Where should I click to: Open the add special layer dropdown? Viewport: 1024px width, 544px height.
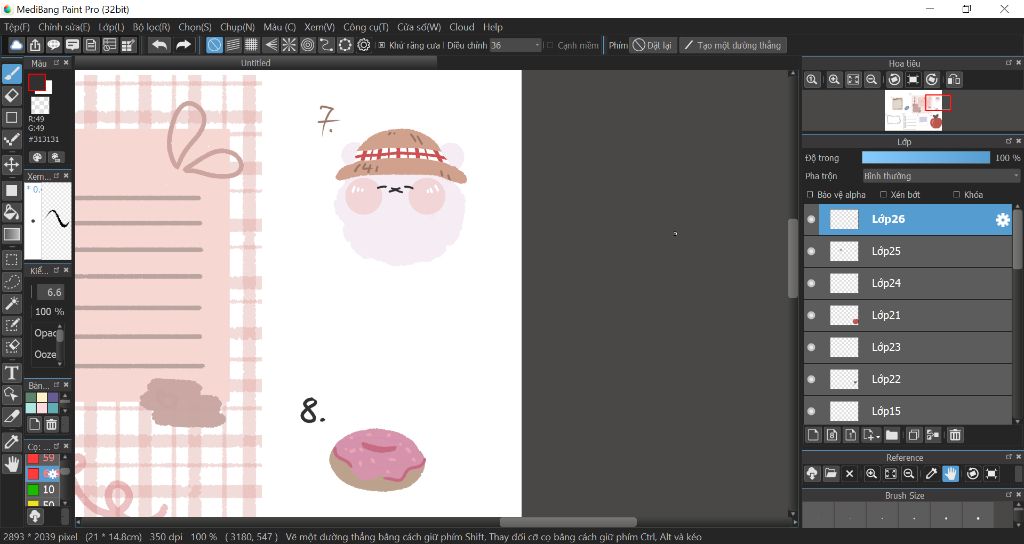pyautogui.click(x=872, y=435)
